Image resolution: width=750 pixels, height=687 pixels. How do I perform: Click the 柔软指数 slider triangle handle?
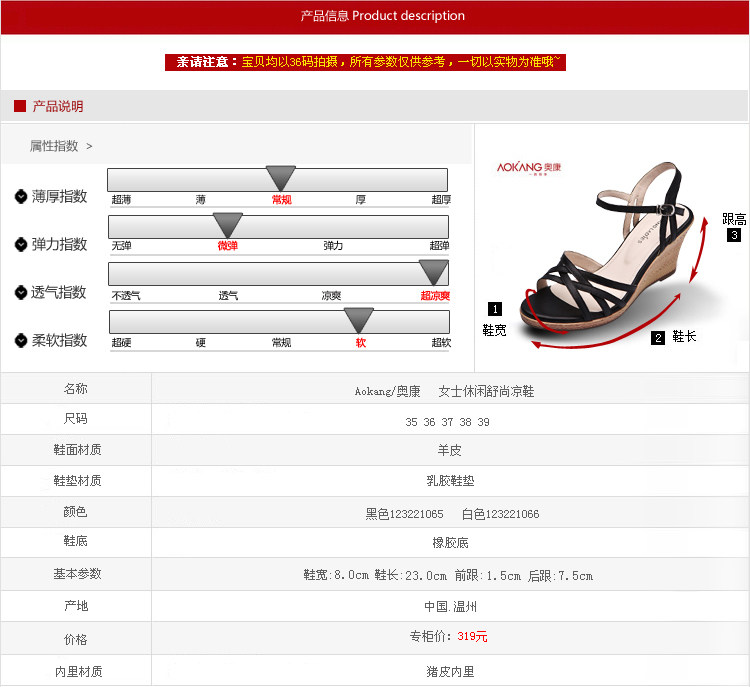359,320
